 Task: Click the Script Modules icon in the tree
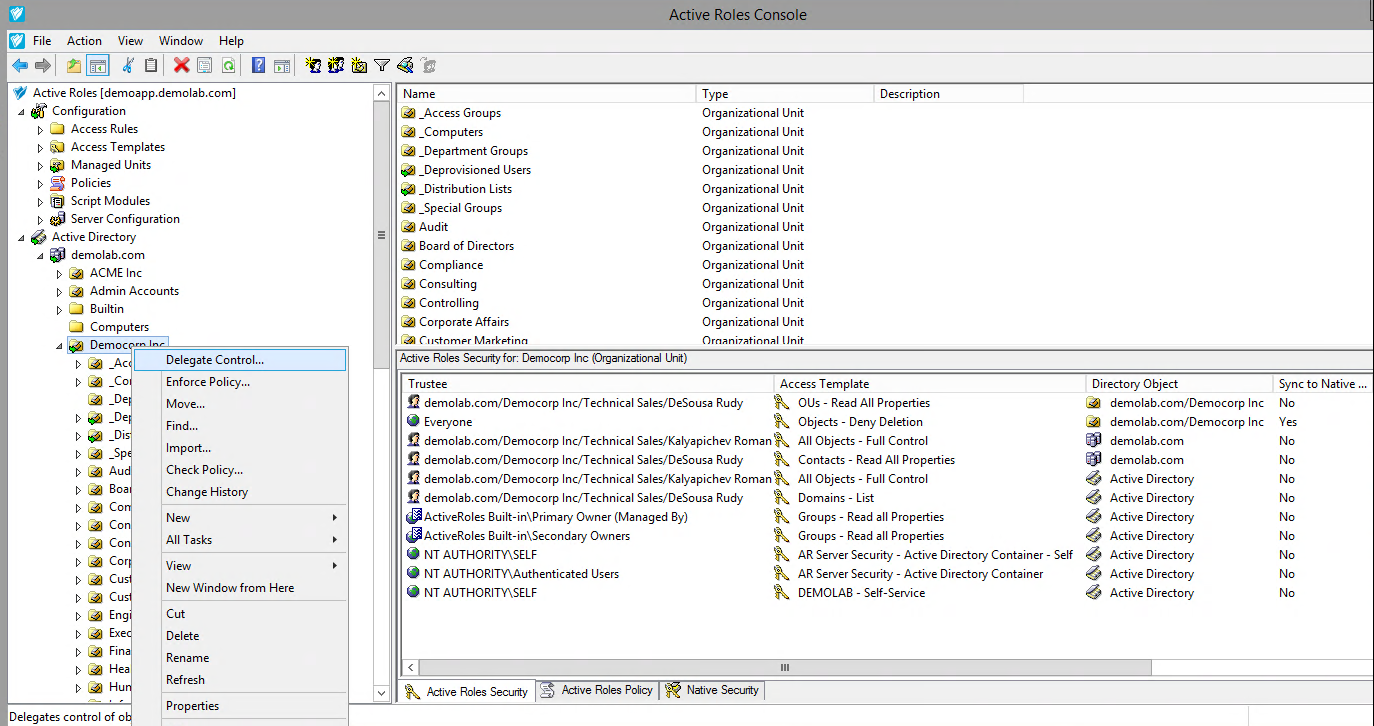[57, 201]
